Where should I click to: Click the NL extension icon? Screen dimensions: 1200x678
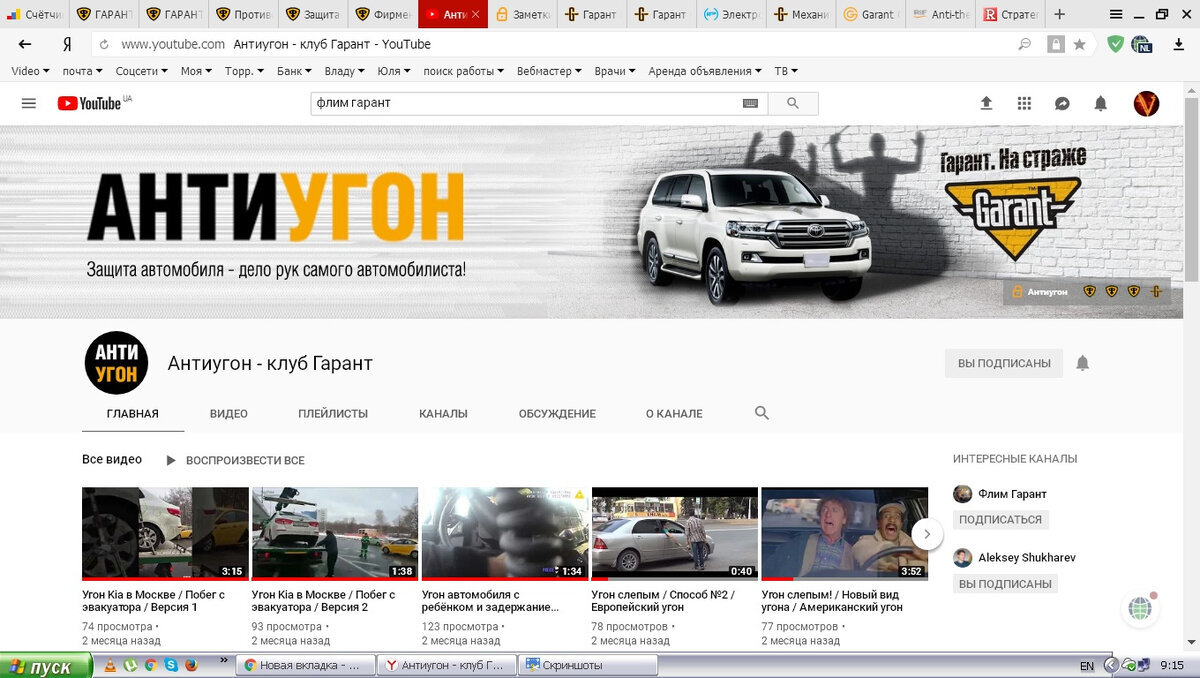point(1141,44)
